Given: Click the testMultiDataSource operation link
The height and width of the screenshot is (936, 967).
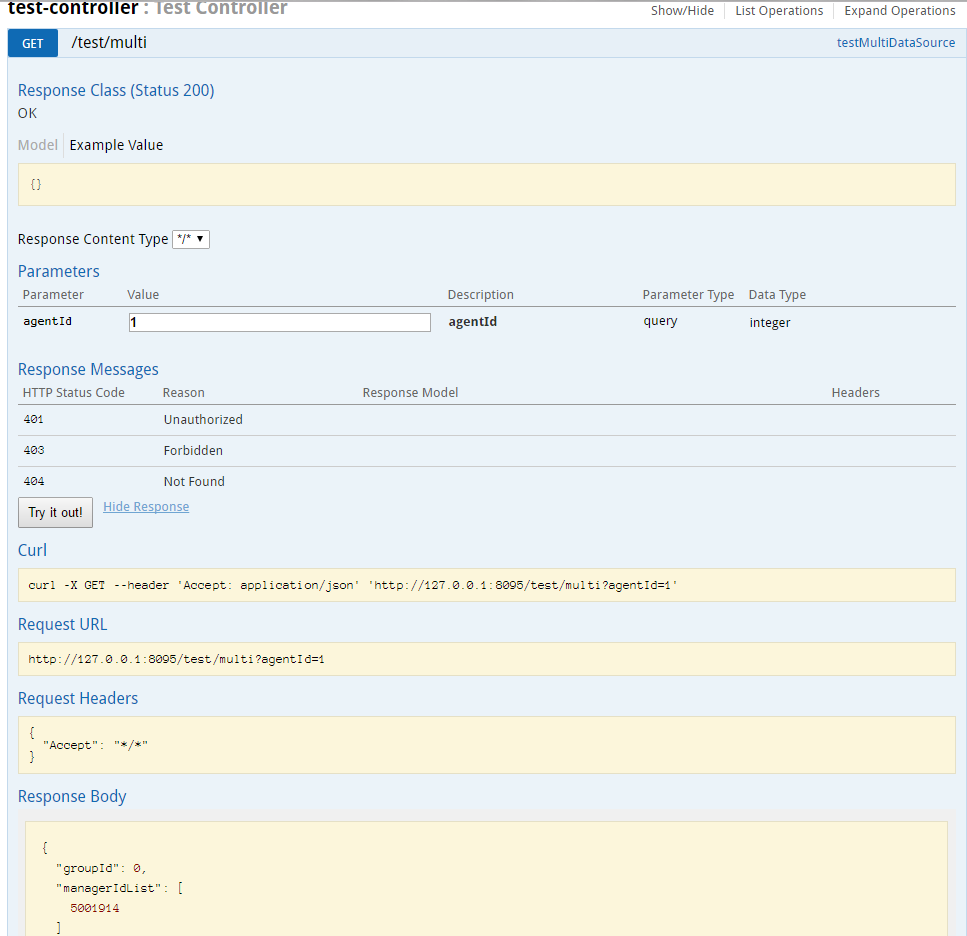Looking at the screenshot, I should pos(895,43).
